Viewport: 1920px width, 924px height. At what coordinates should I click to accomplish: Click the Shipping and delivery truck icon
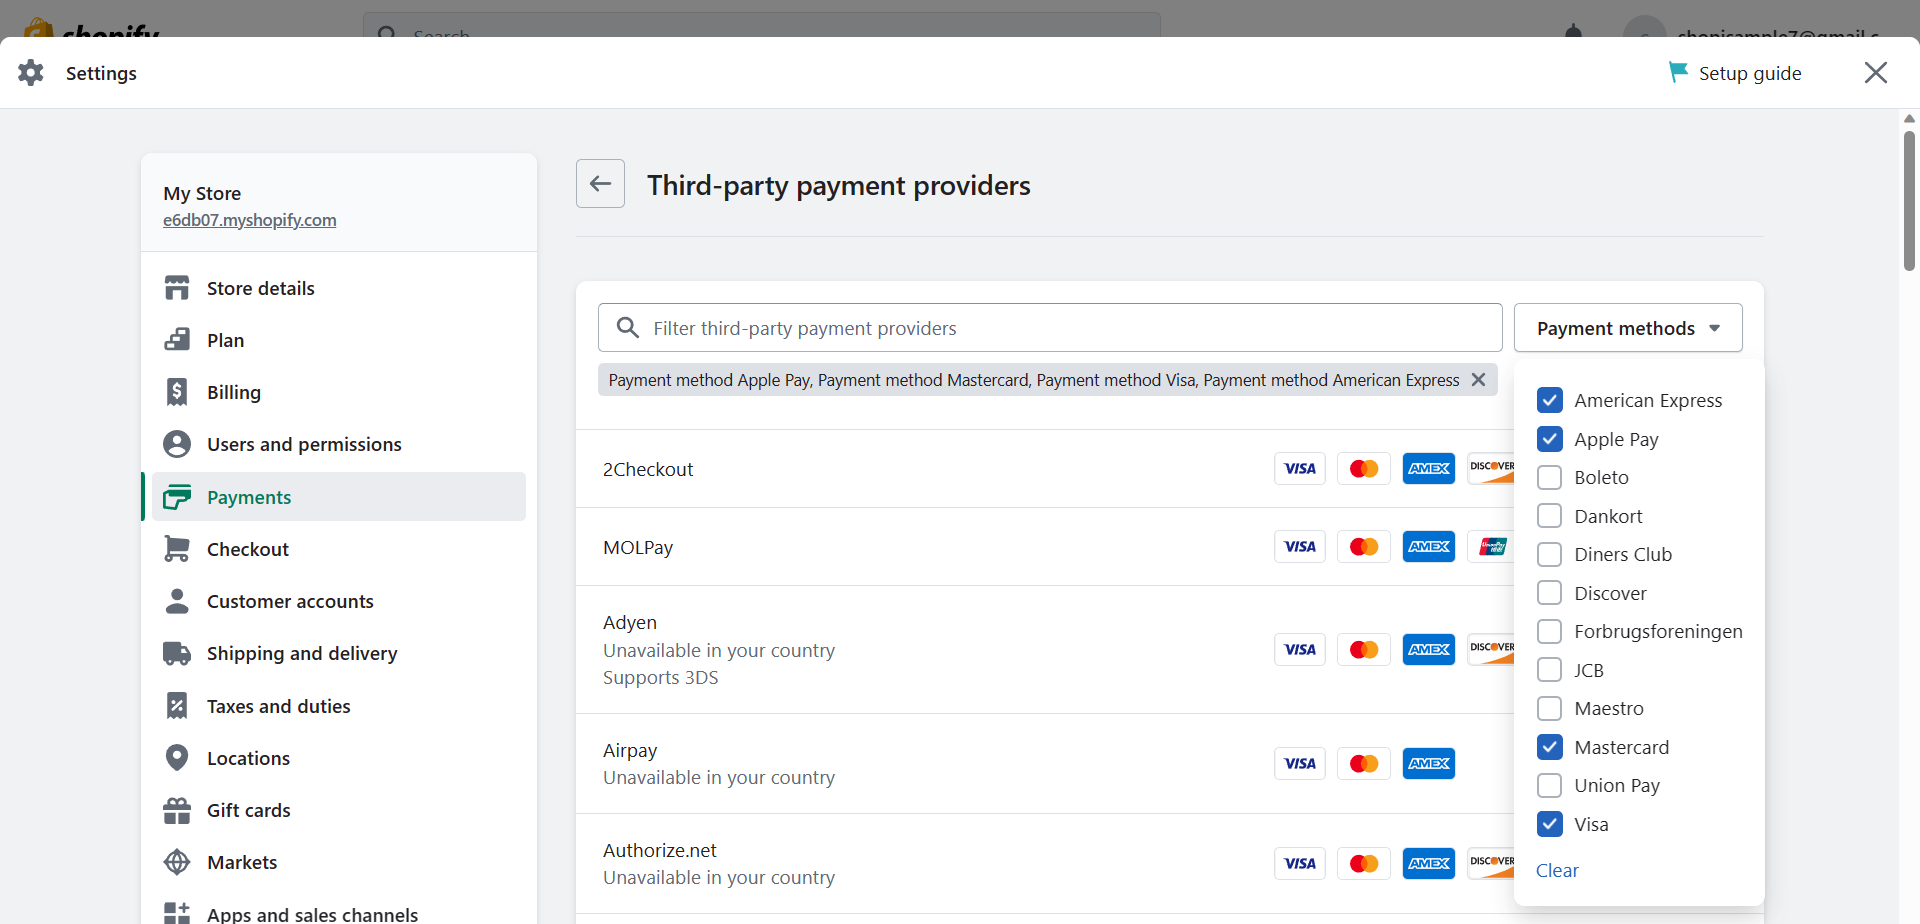177,653
